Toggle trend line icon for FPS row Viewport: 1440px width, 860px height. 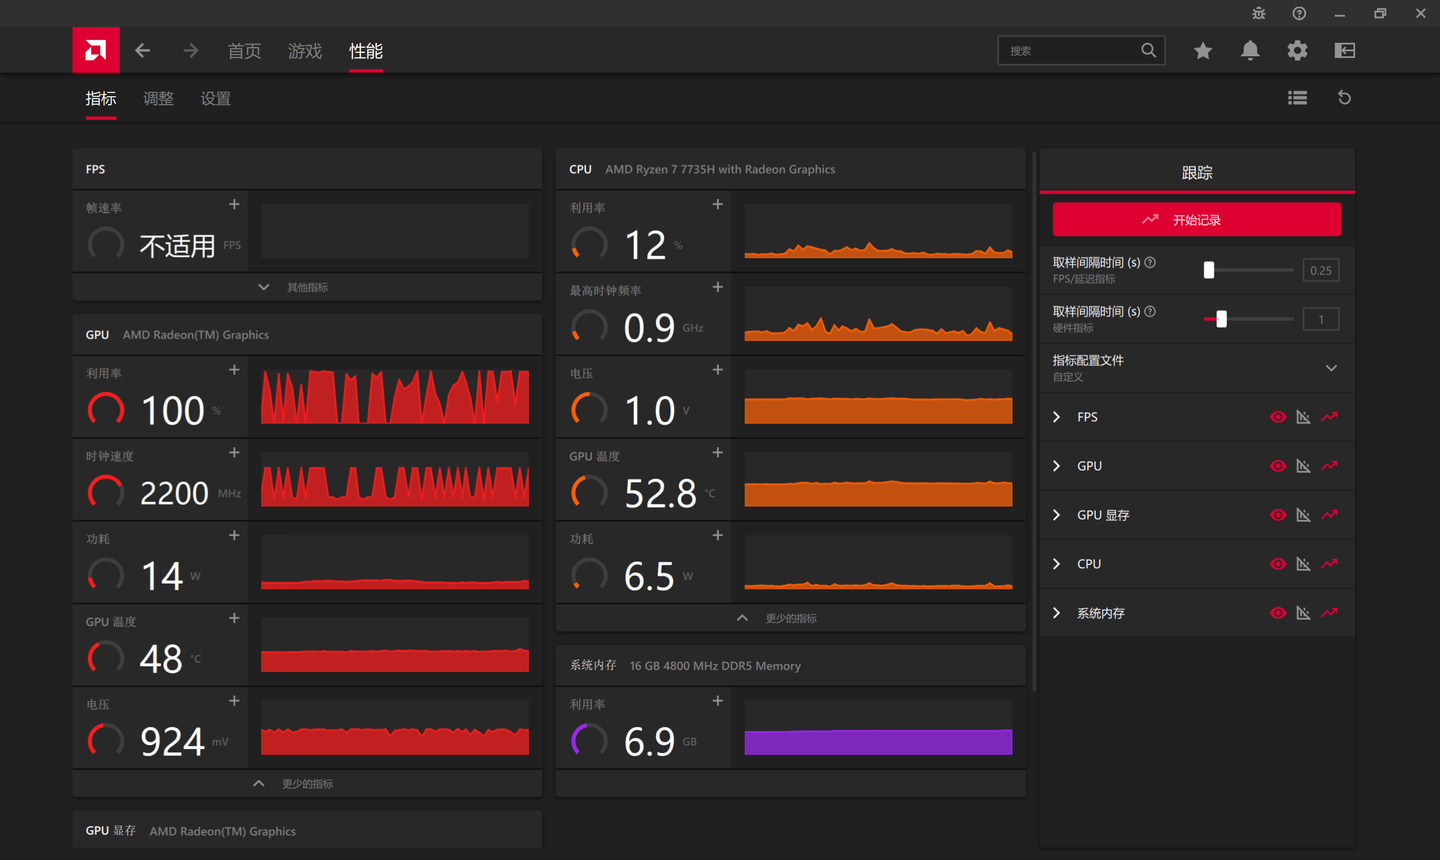(x=1329, y=417)
